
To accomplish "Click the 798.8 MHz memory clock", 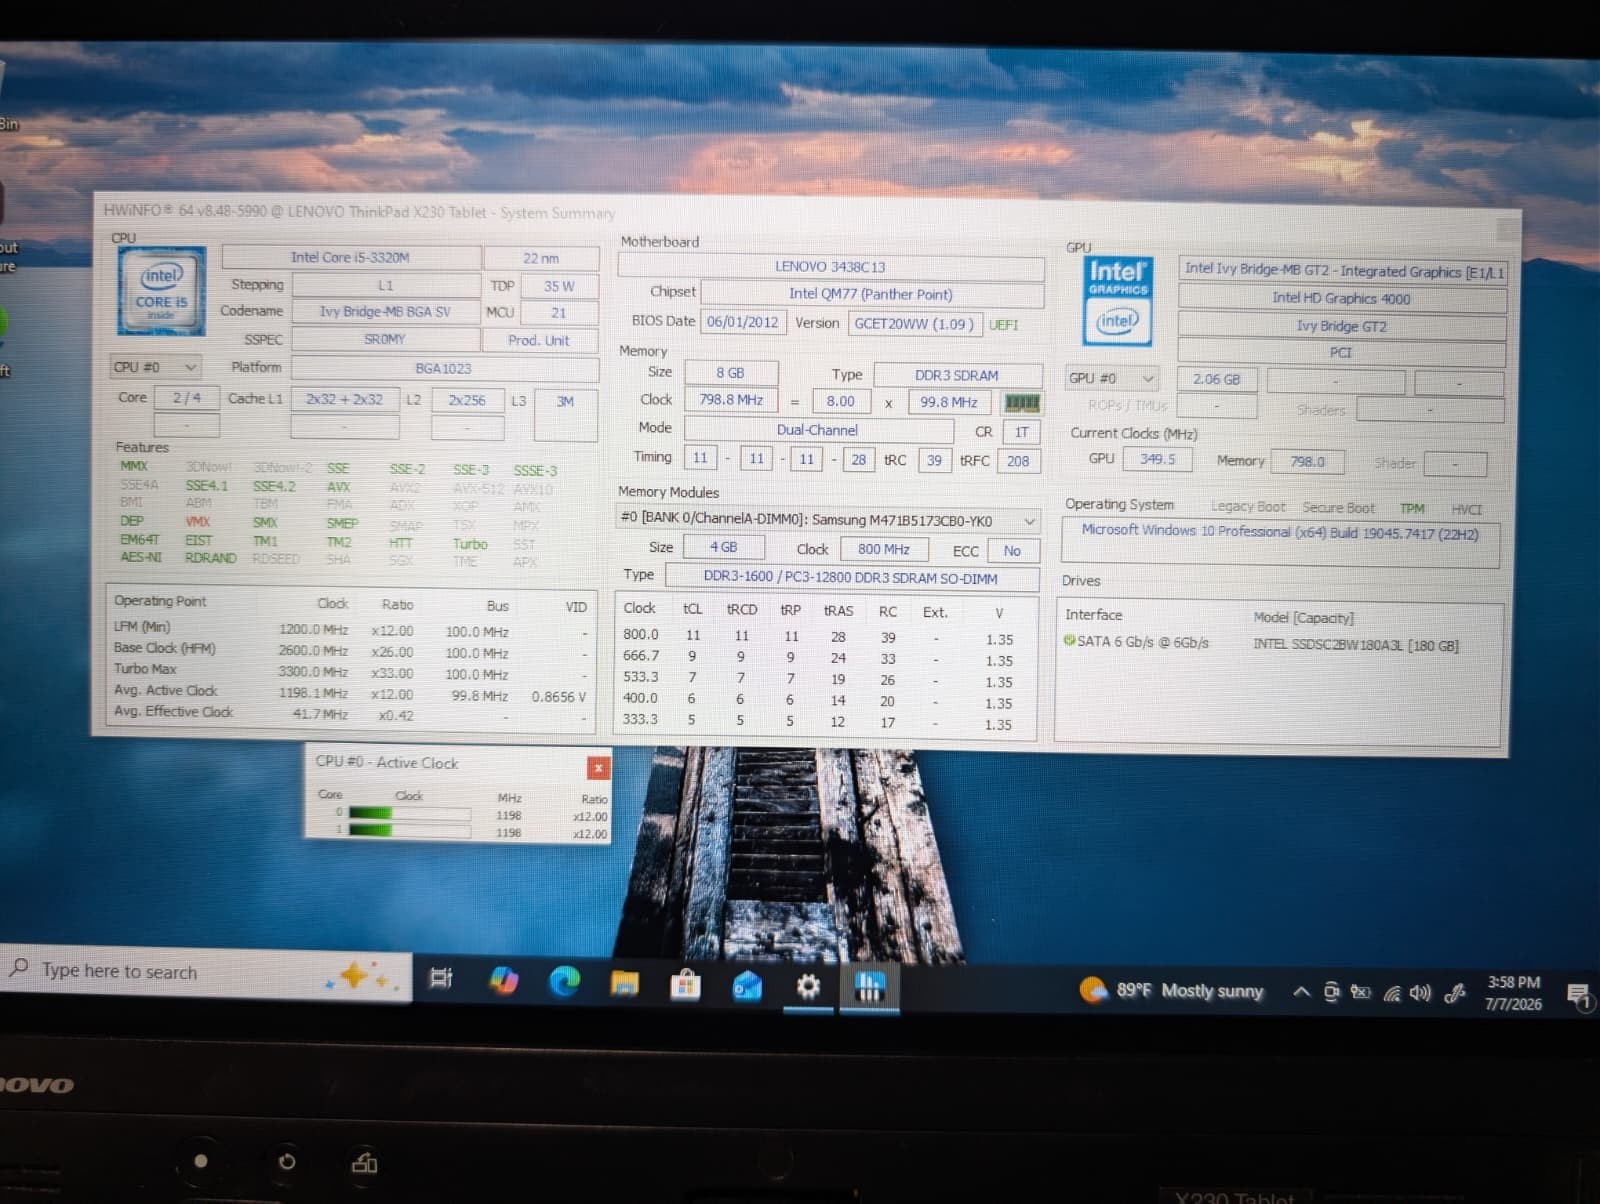I will pos(731,399).
